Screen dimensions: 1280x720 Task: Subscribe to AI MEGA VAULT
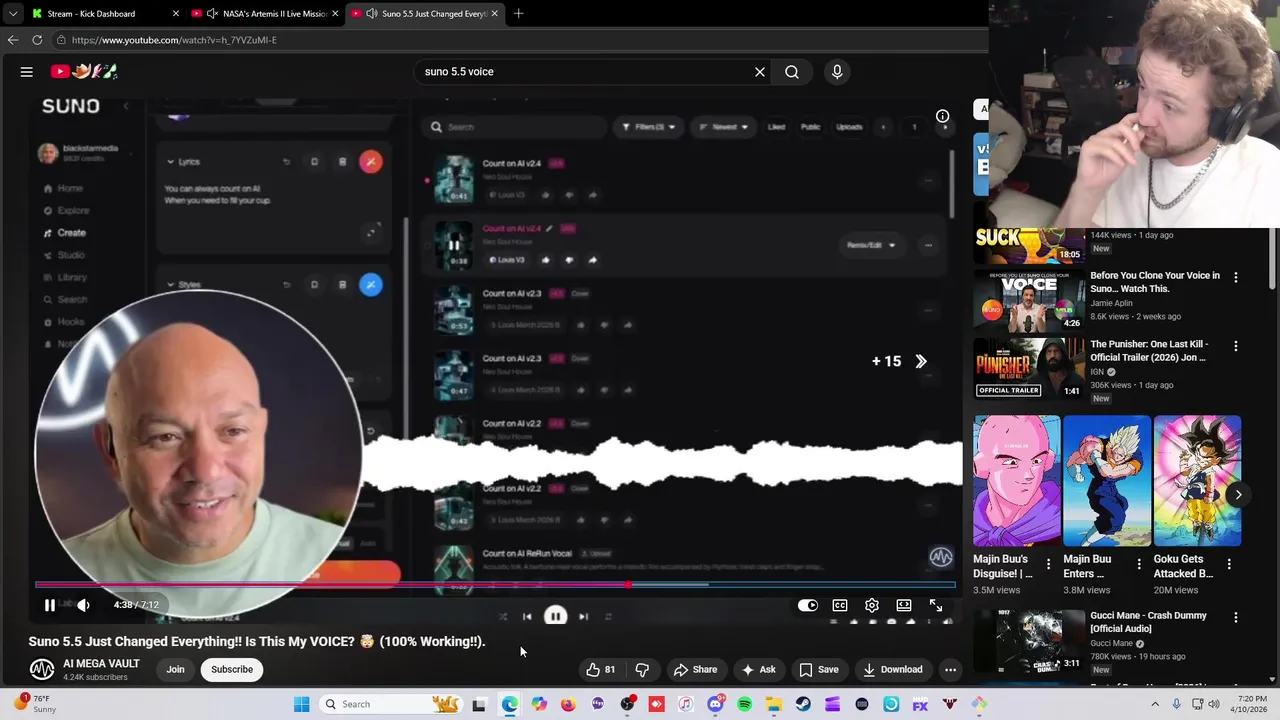(x=232, y=669)
